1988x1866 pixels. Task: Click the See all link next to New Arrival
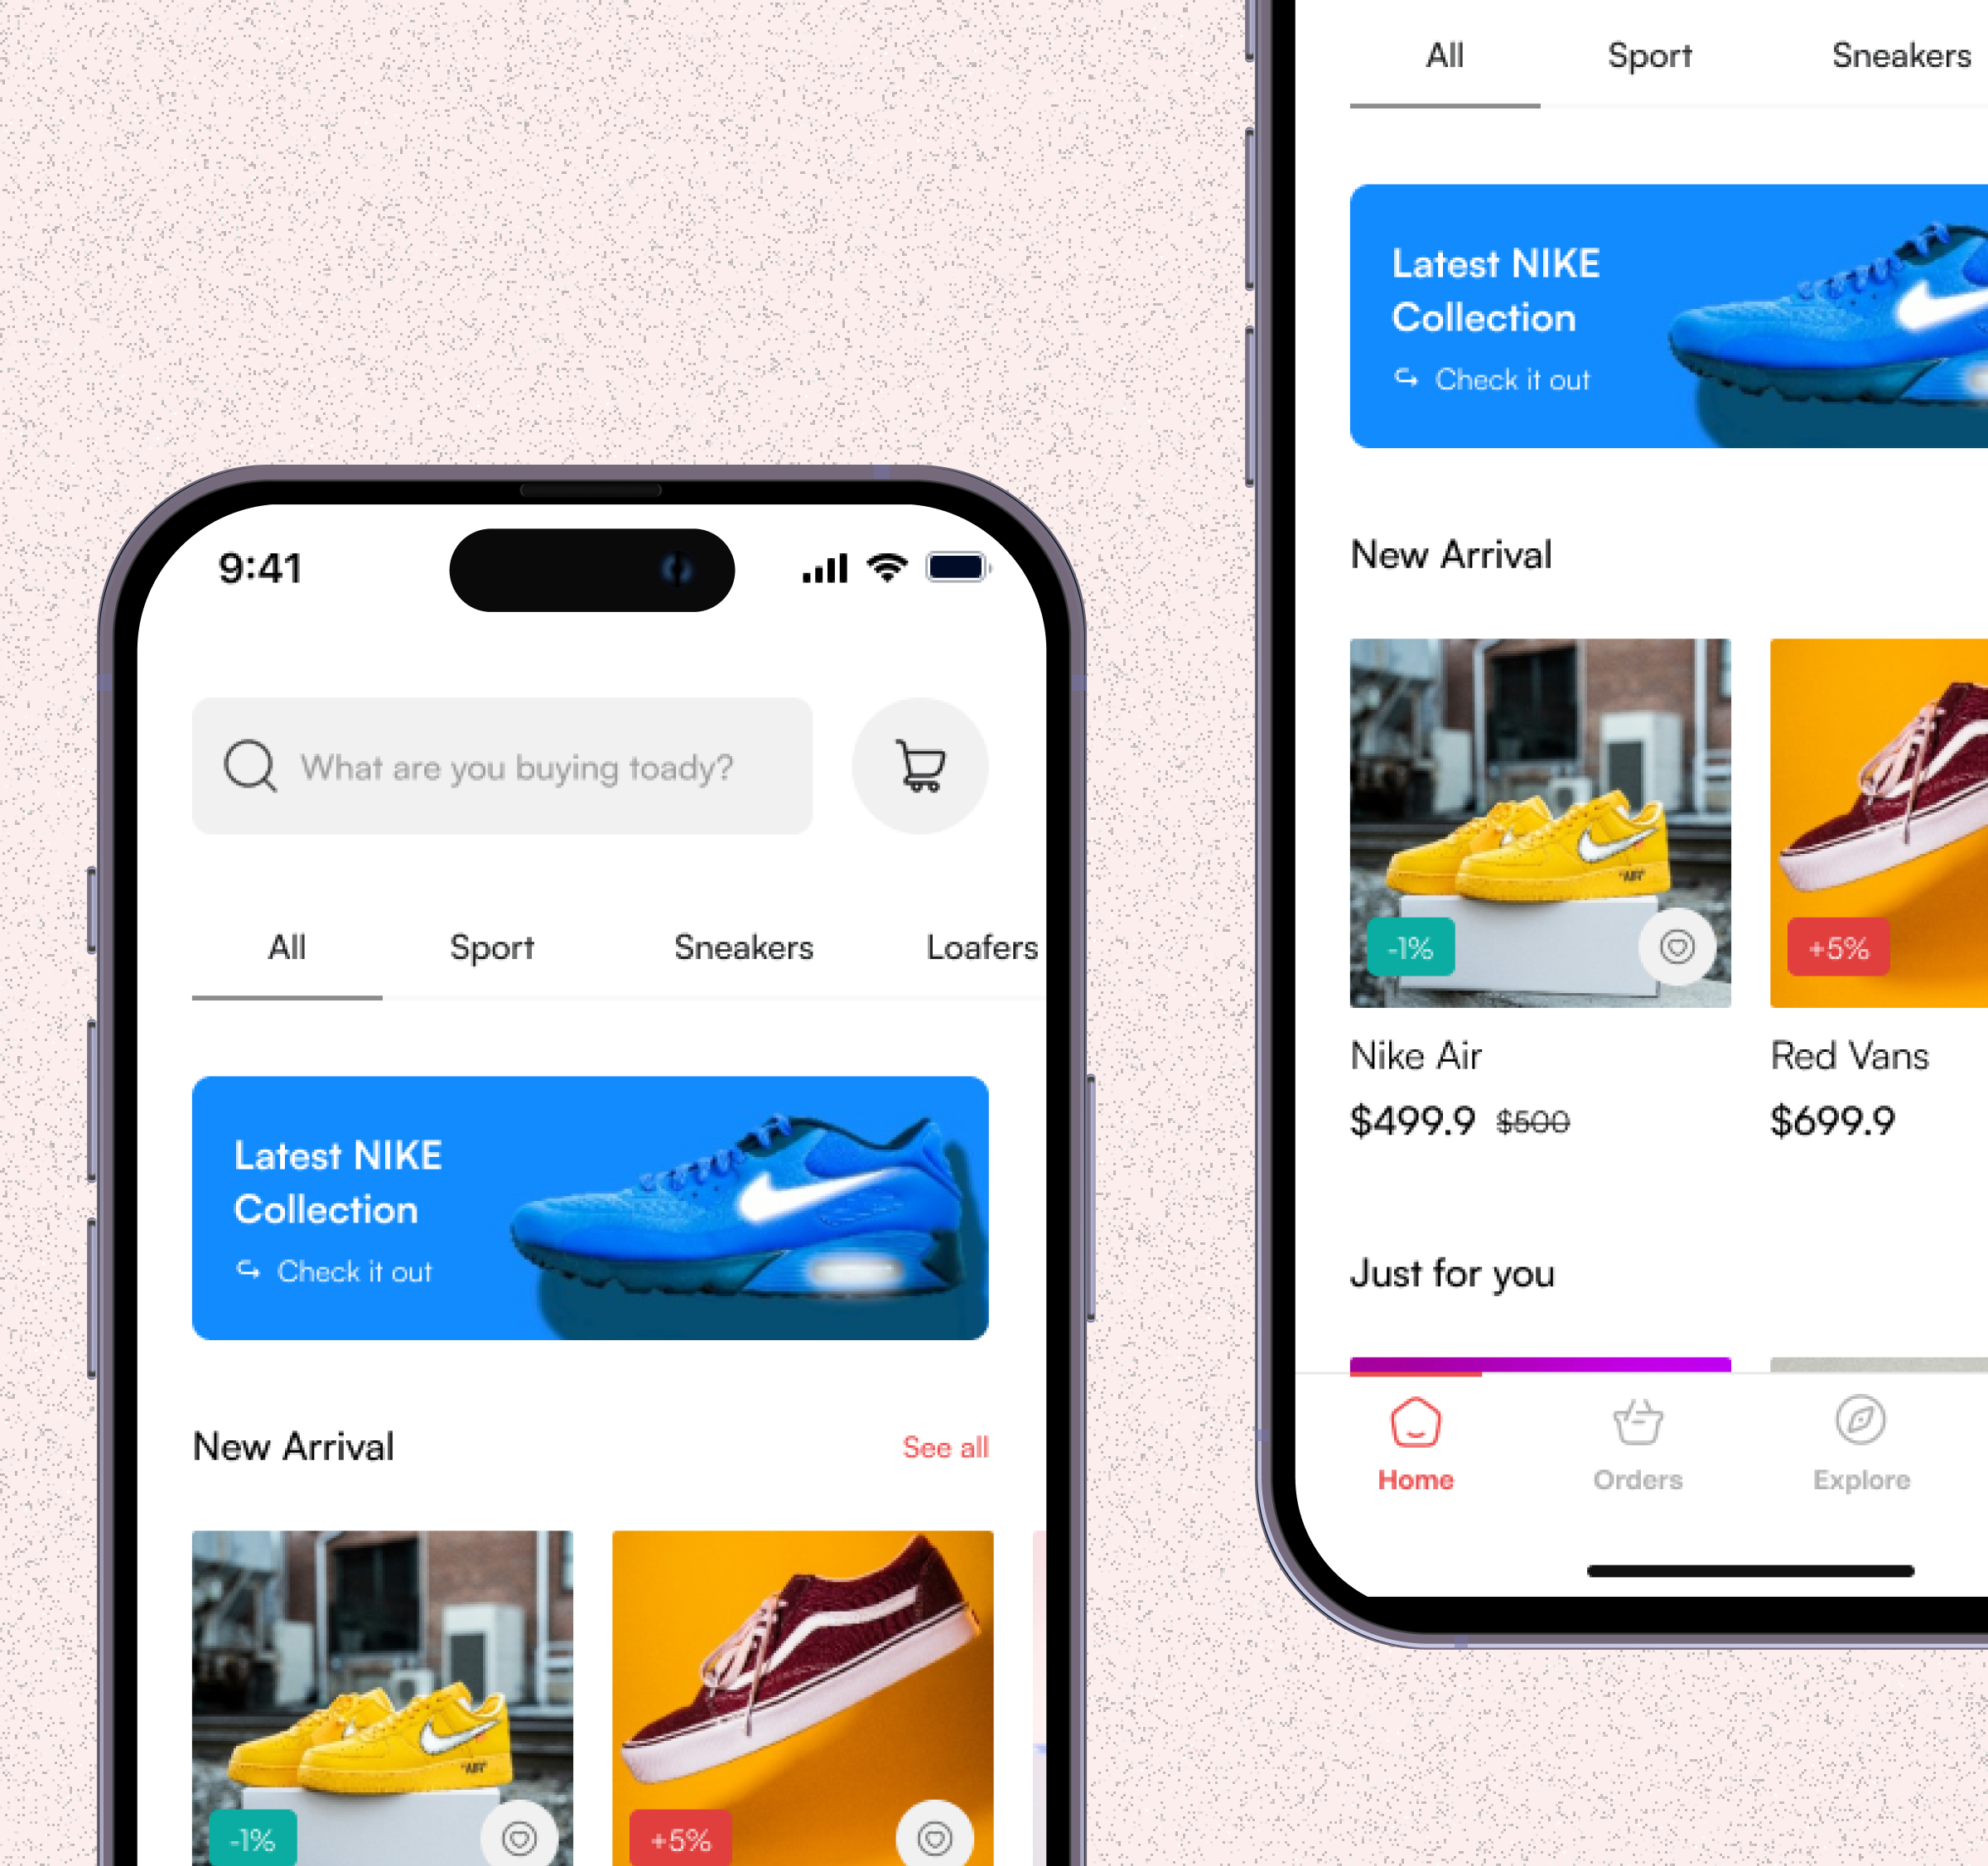(x=944, y=1449)
